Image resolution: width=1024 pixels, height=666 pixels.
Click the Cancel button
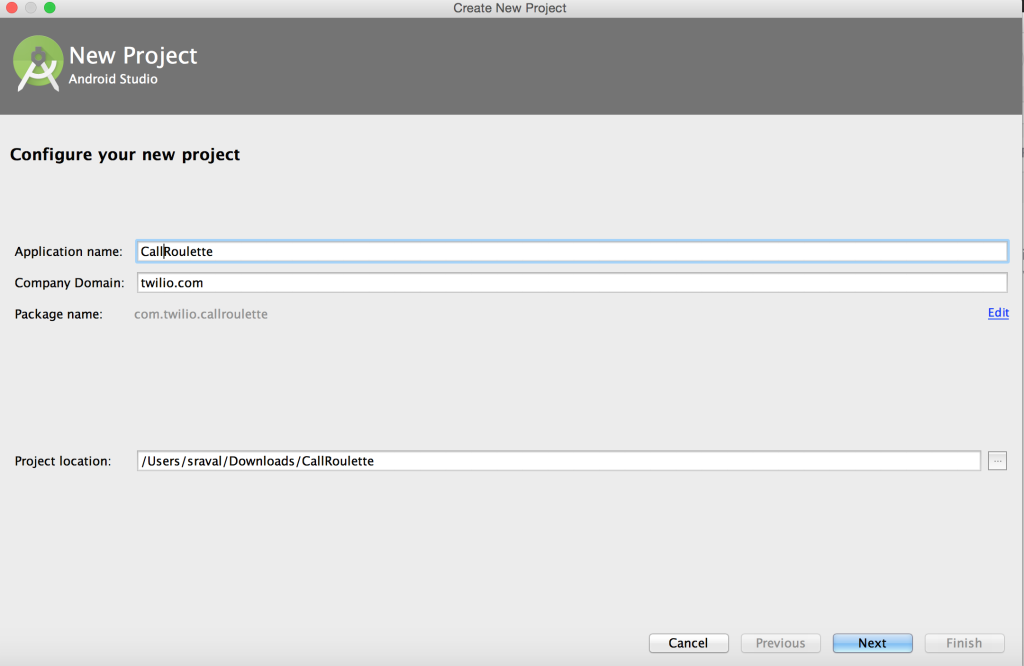(688, 643)
